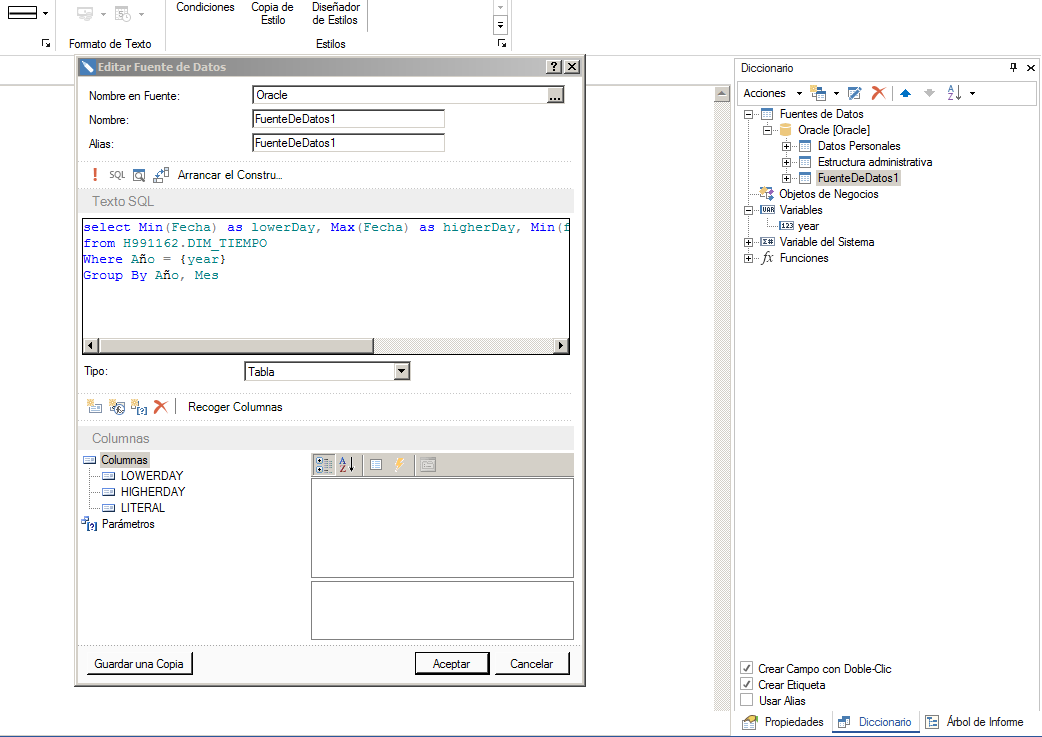Expand the Variable del Sistema node

(x=748, y=243)
